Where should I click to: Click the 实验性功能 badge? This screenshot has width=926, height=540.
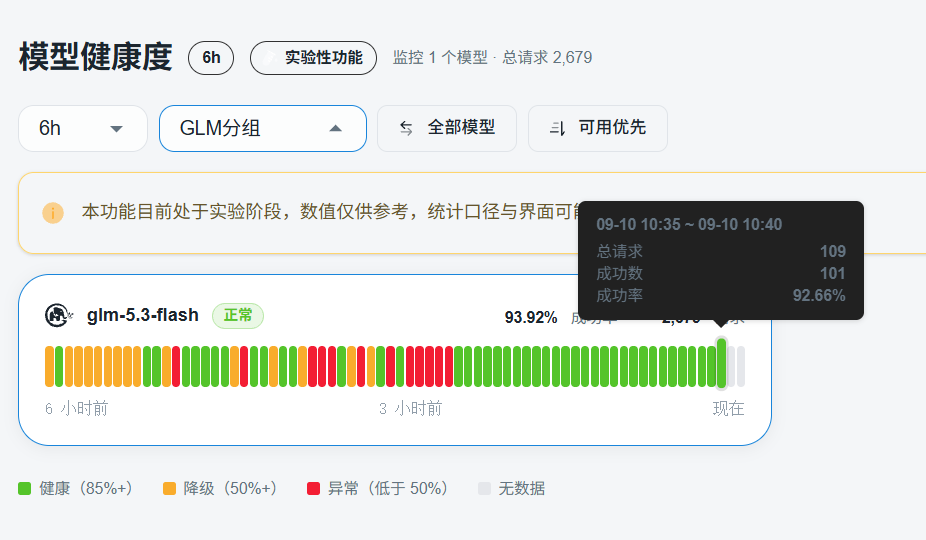click(313, 58)
